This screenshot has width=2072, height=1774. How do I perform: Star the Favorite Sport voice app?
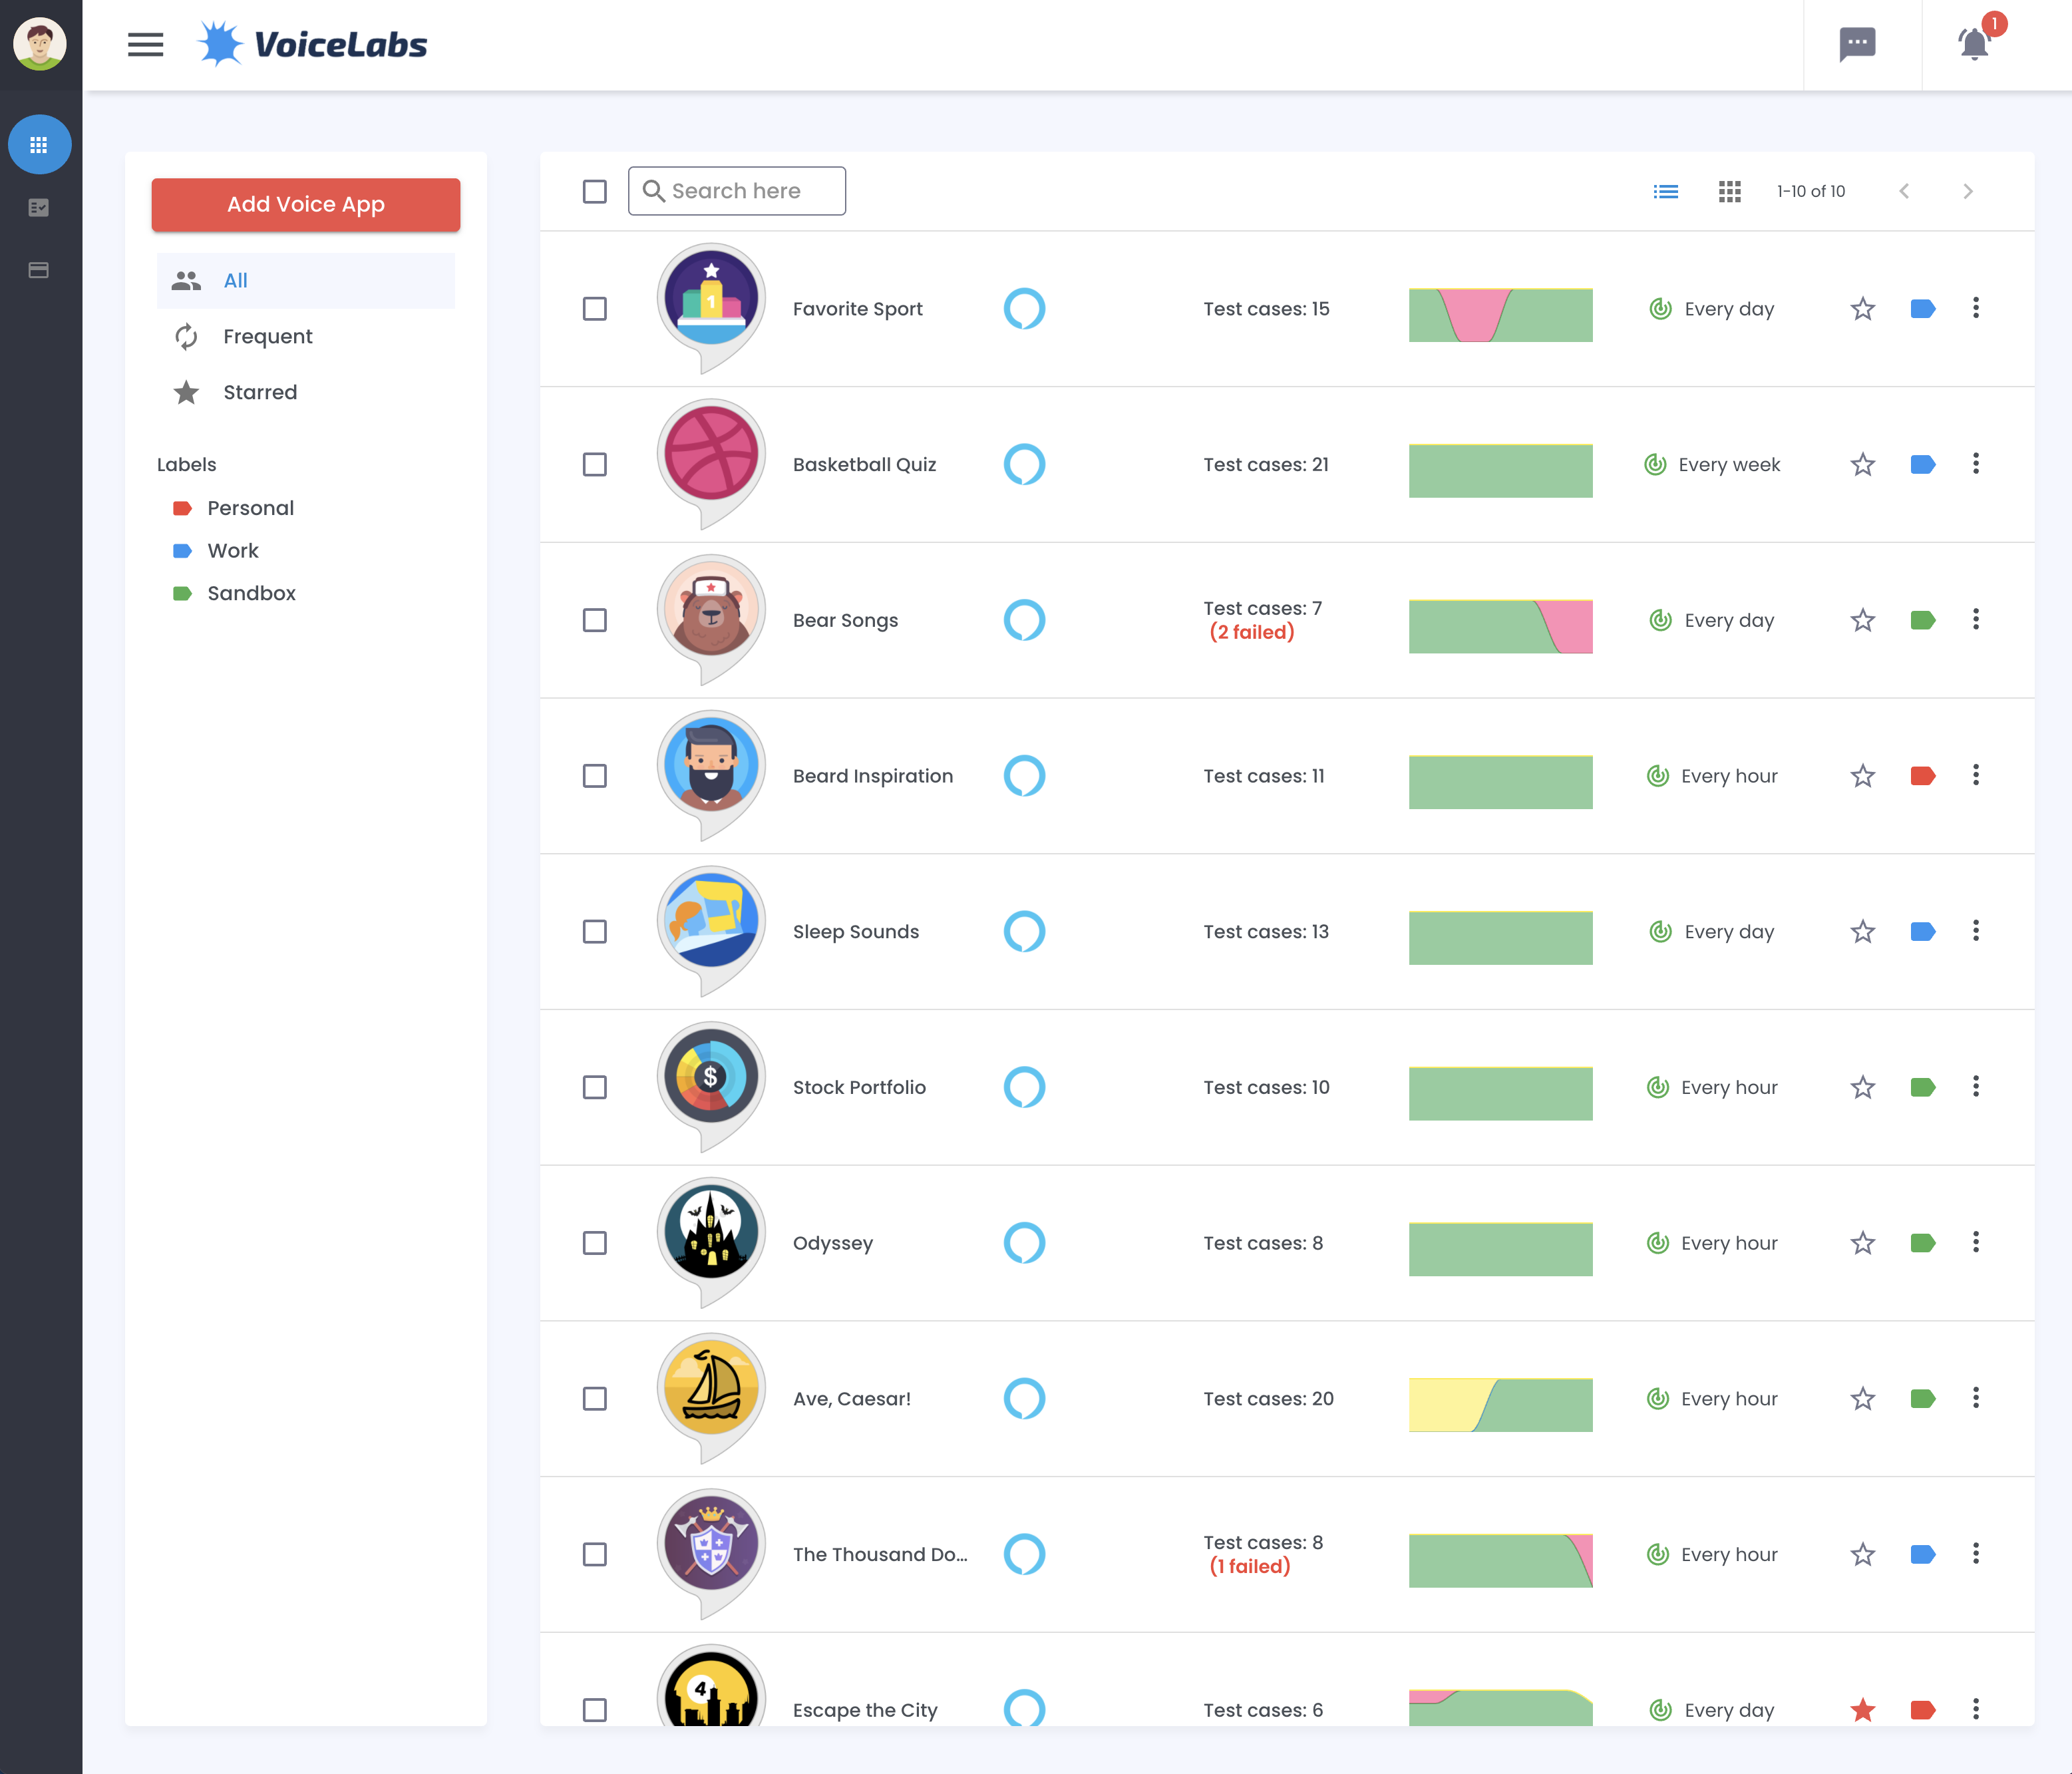[x=1862, y=308]
